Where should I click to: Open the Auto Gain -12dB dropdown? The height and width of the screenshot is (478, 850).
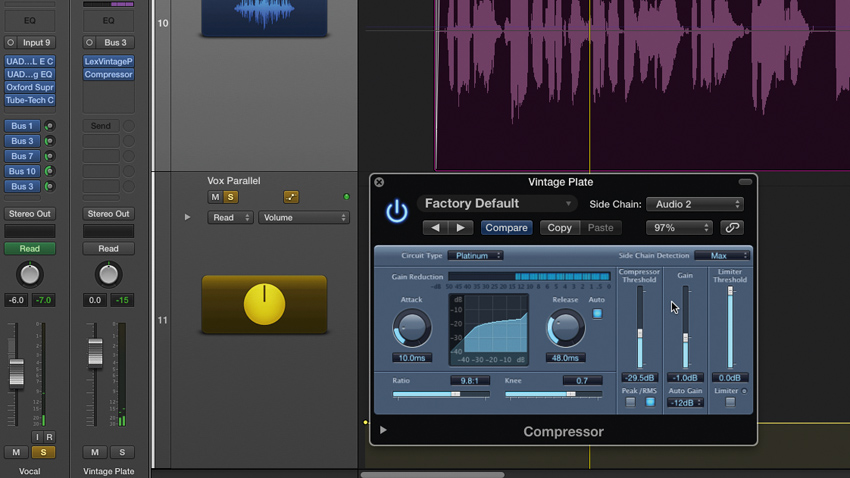685,403
